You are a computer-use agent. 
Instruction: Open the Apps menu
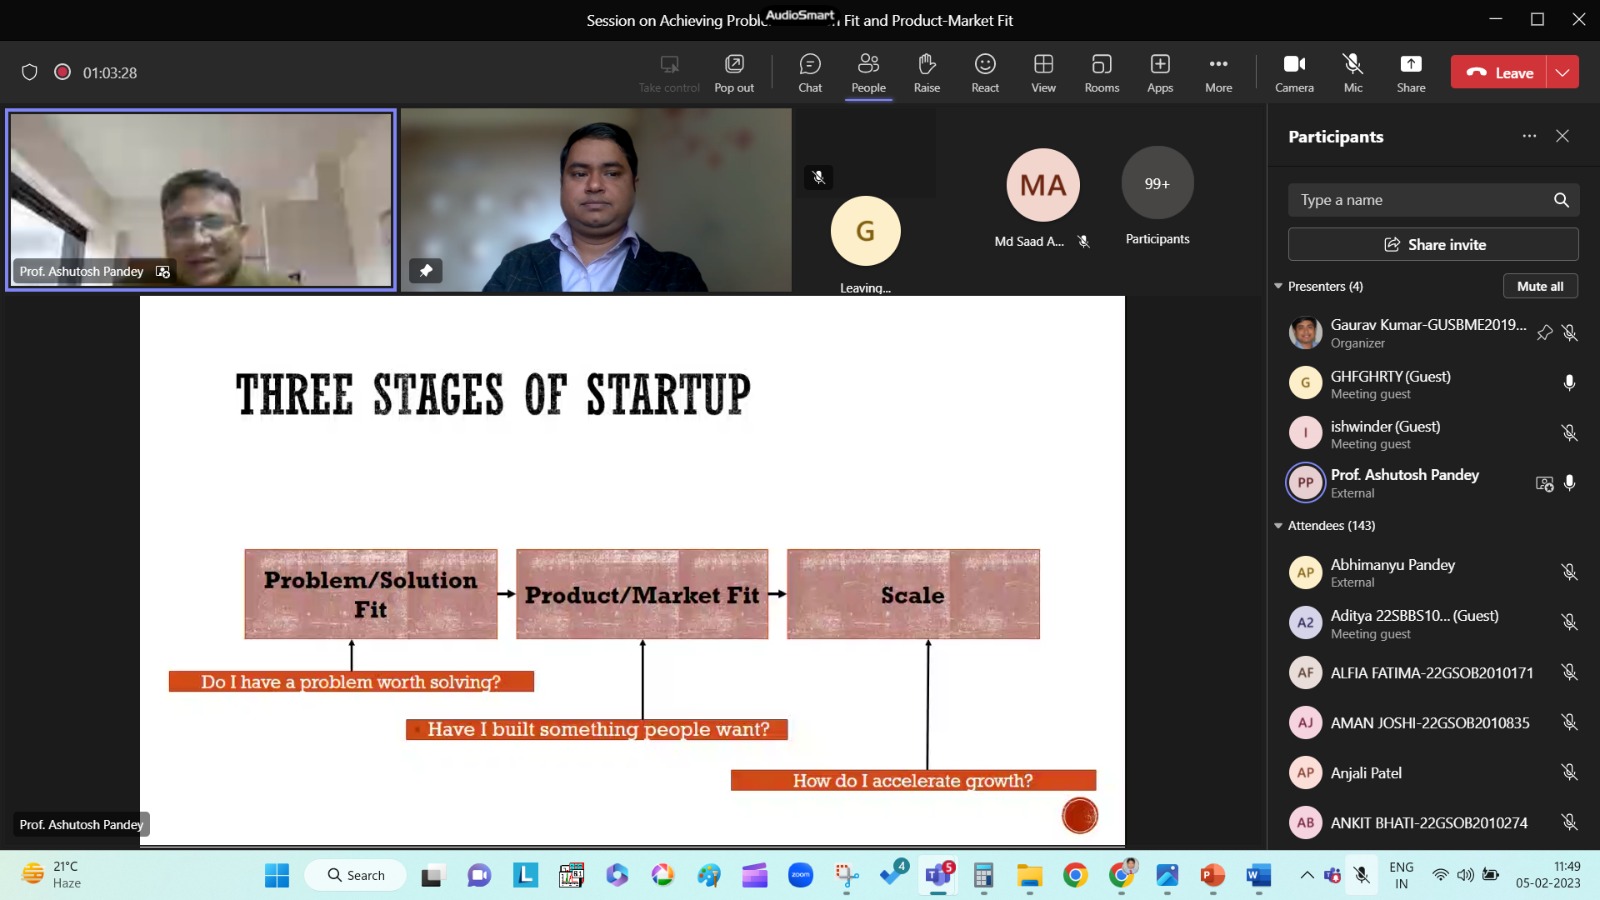pyautogui.click(x=1160, y=73)
